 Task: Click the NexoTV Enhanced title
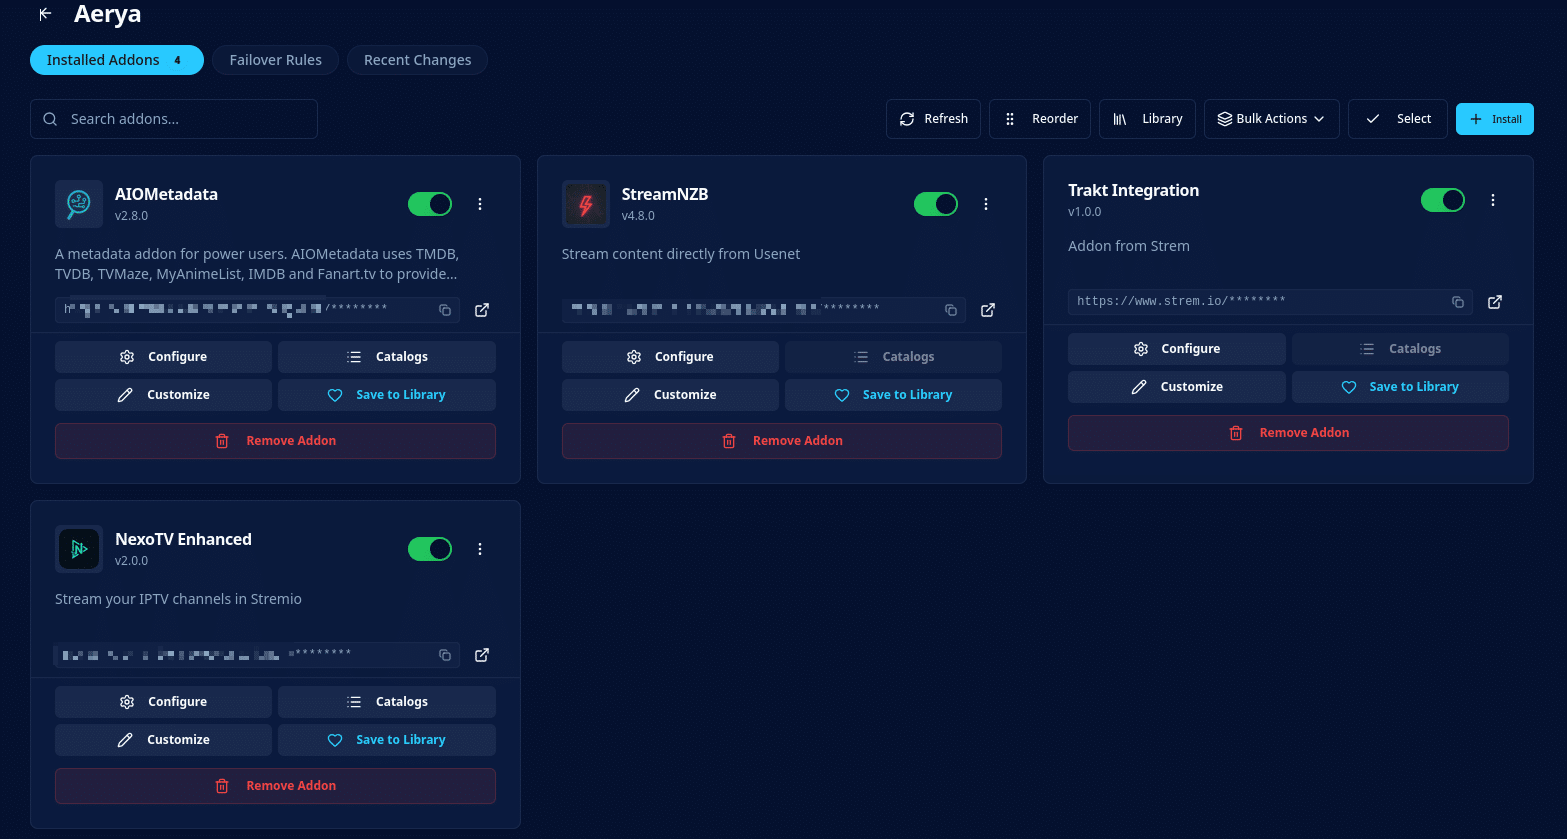pos(183,539)
